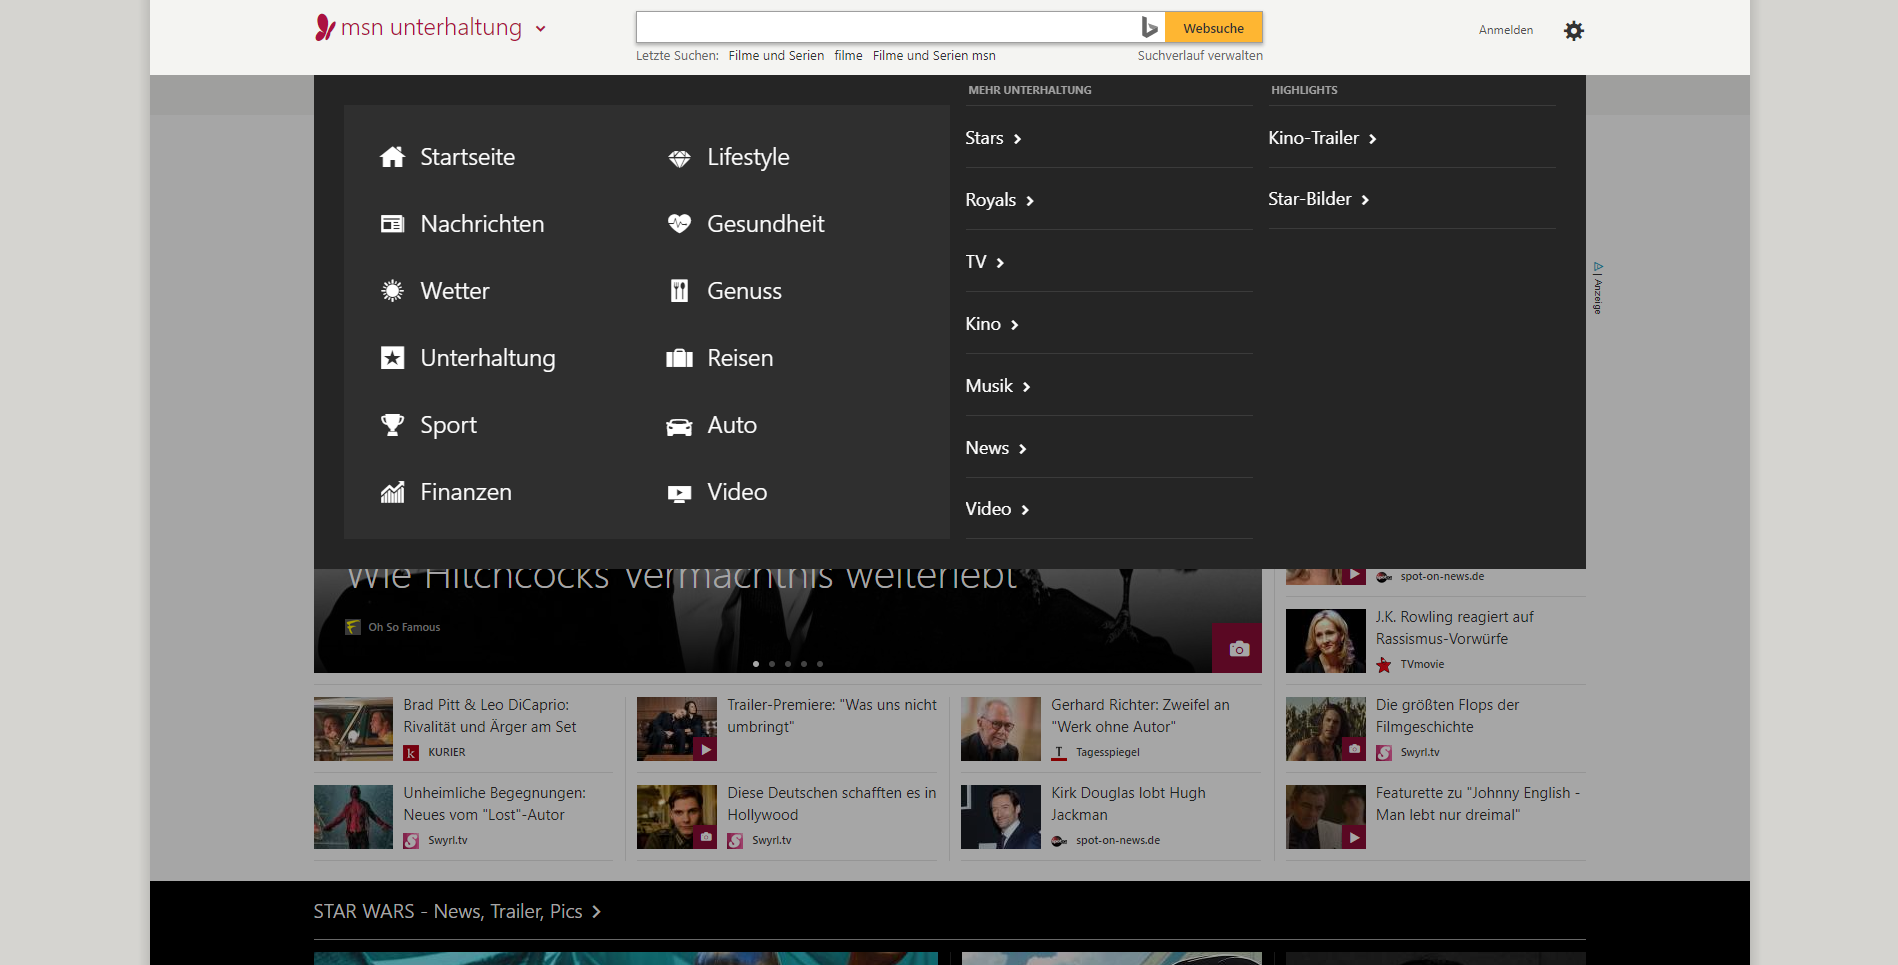
Task: Click the Anmelden sign-in link
Action: click(1505, 30)
